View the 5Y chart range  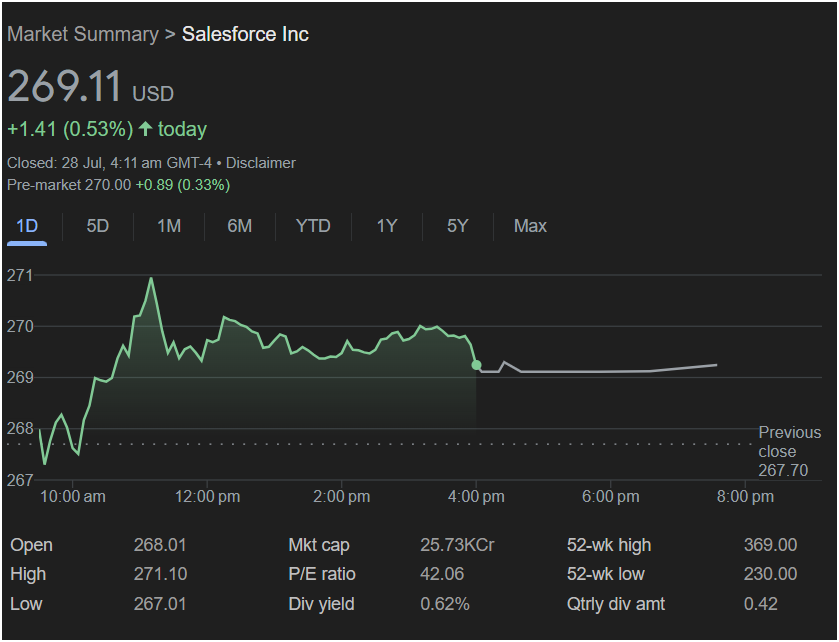click(457, 226)
